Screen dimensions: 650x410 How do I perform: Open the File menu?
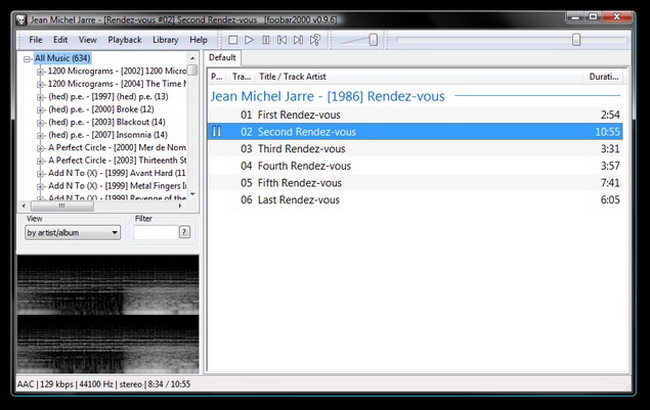pos(36,40)
